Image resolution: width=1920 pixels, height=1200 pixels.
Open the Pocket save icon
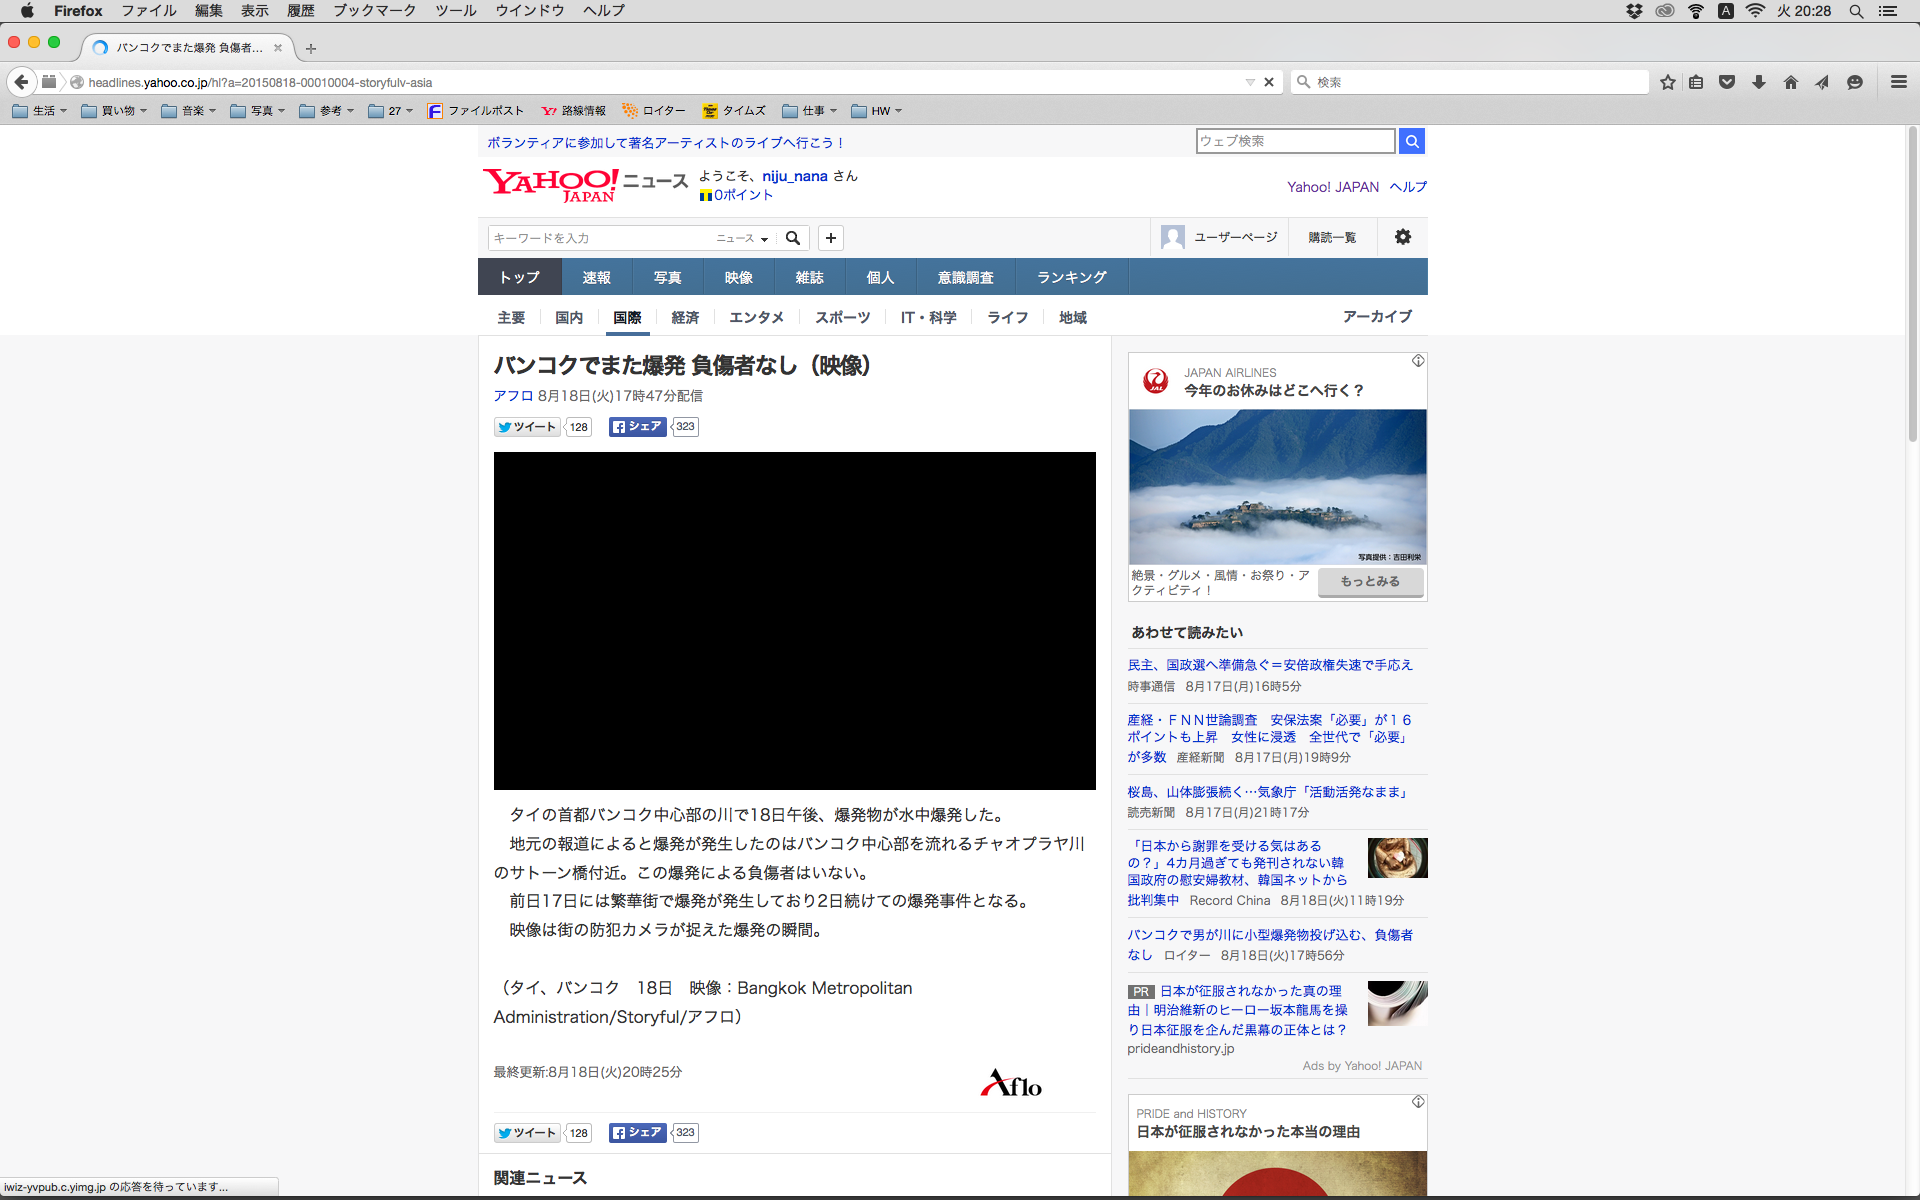[1727, 82]
